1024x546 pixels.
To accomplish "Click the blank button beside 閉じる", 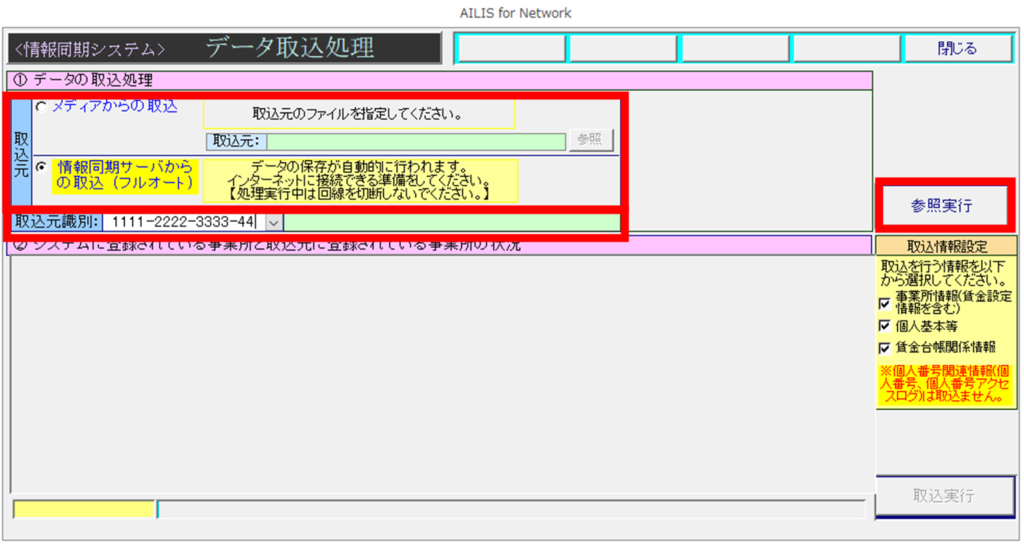I will point(846,48).
